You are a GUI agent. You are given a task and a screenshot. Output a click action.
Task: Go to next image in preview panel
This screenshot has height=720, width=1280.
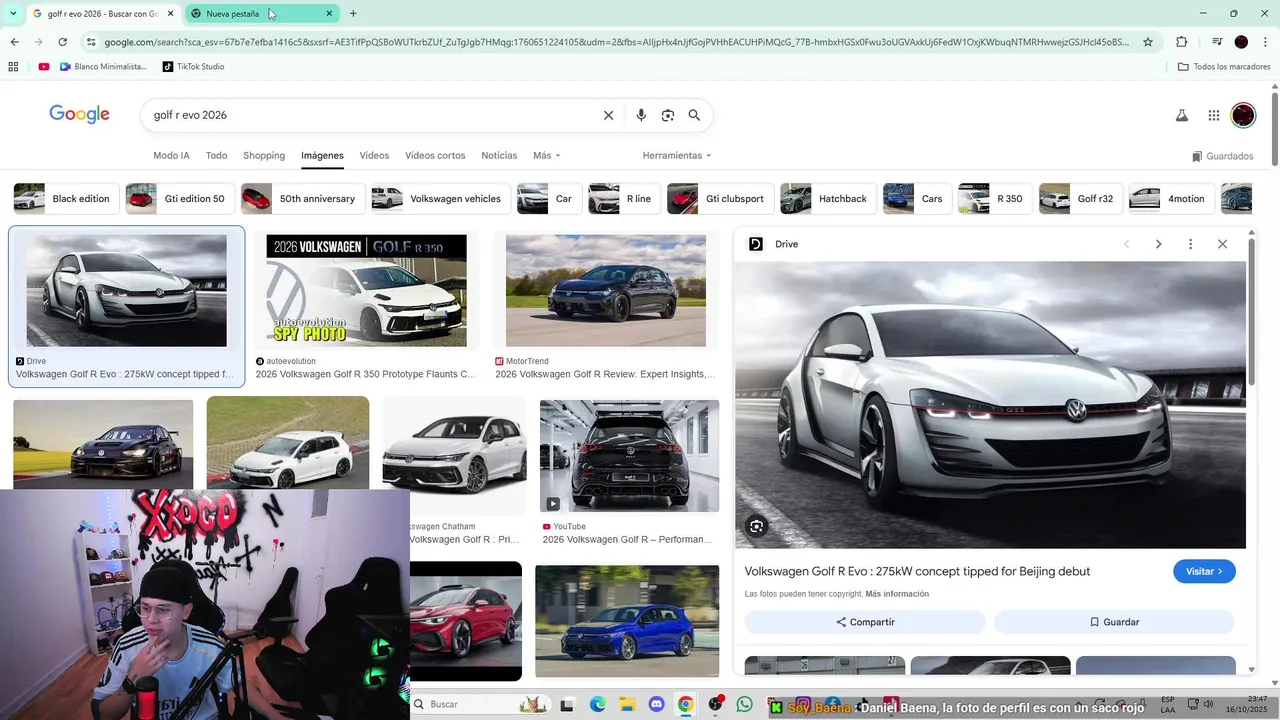[x=1158, y=244]
